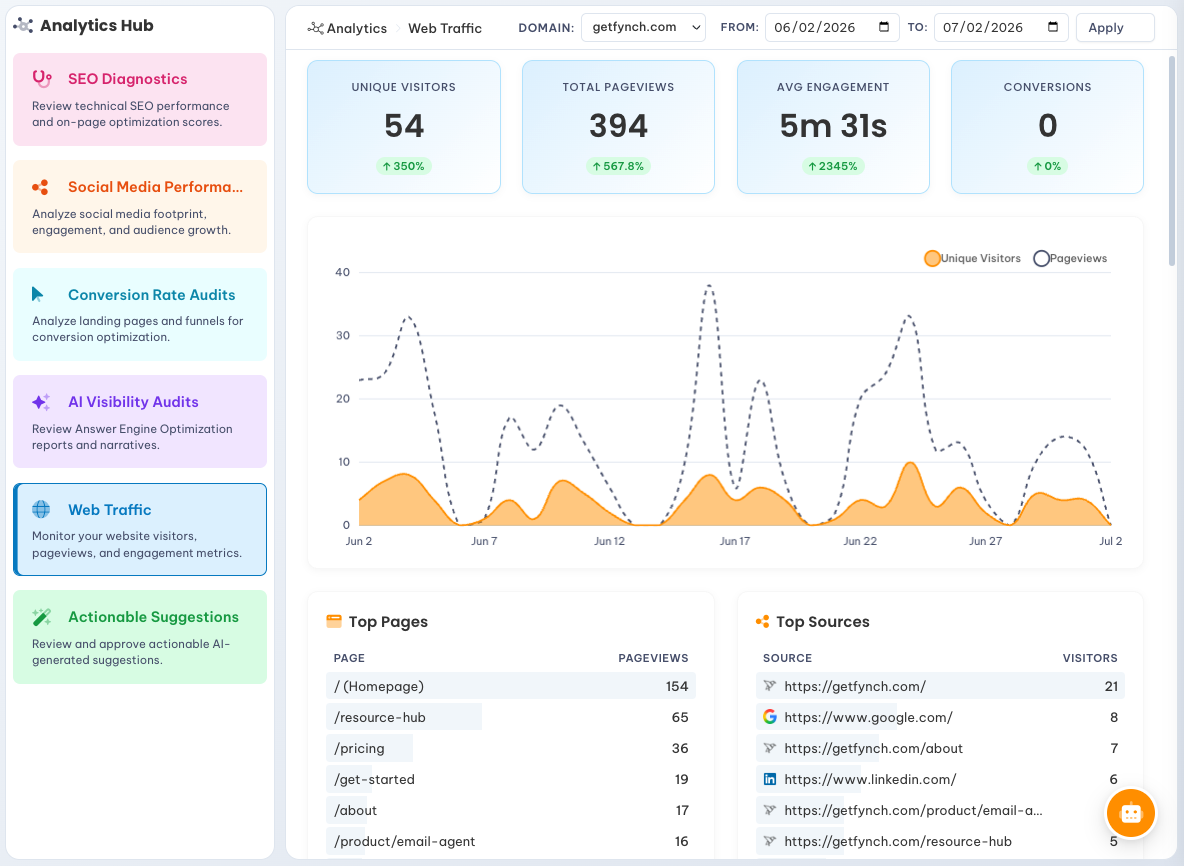This screenshot has height=866, width=1184.
Task: Click the https://getfynch.com/about source text
Action: [x=874, y=747]
